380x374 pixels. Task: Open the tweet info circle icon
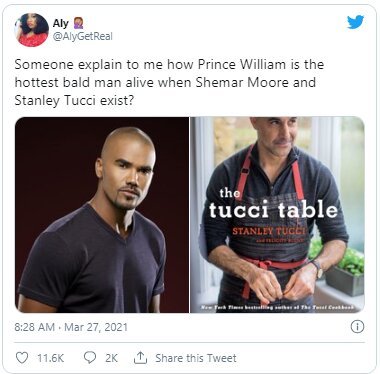click(357, 327)
